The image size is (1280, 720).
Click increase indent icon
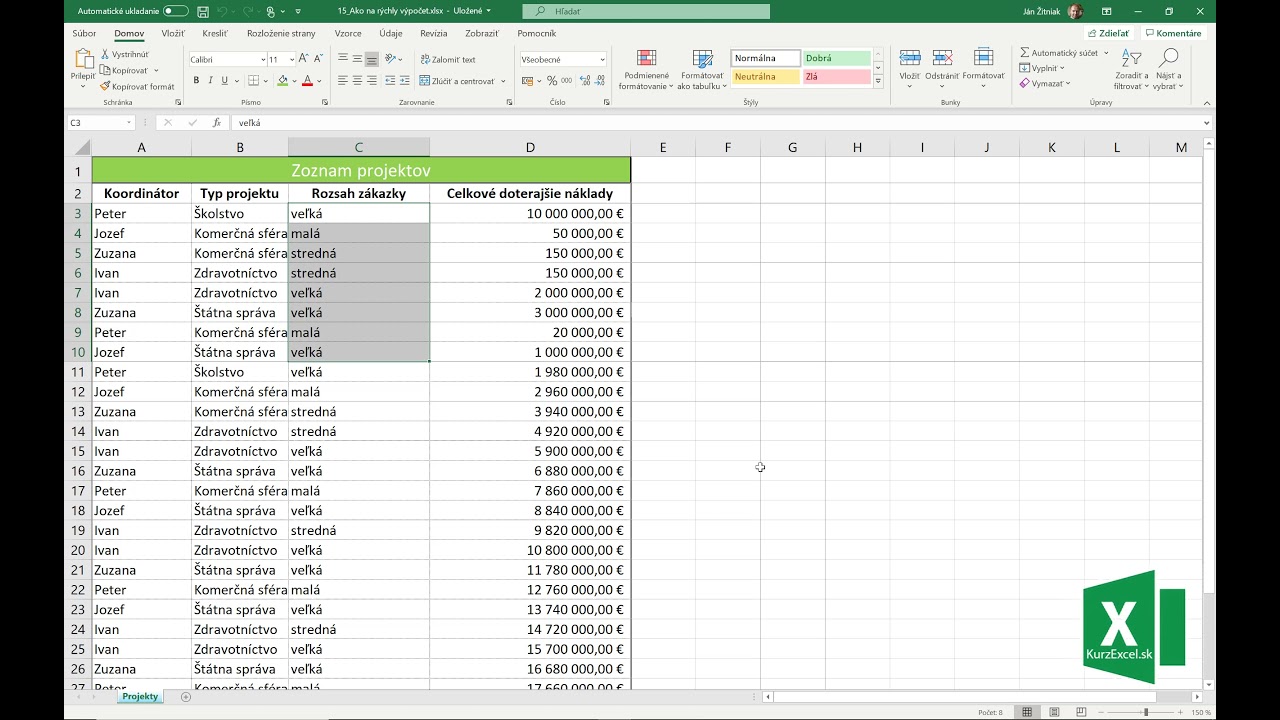coord(406,81)
